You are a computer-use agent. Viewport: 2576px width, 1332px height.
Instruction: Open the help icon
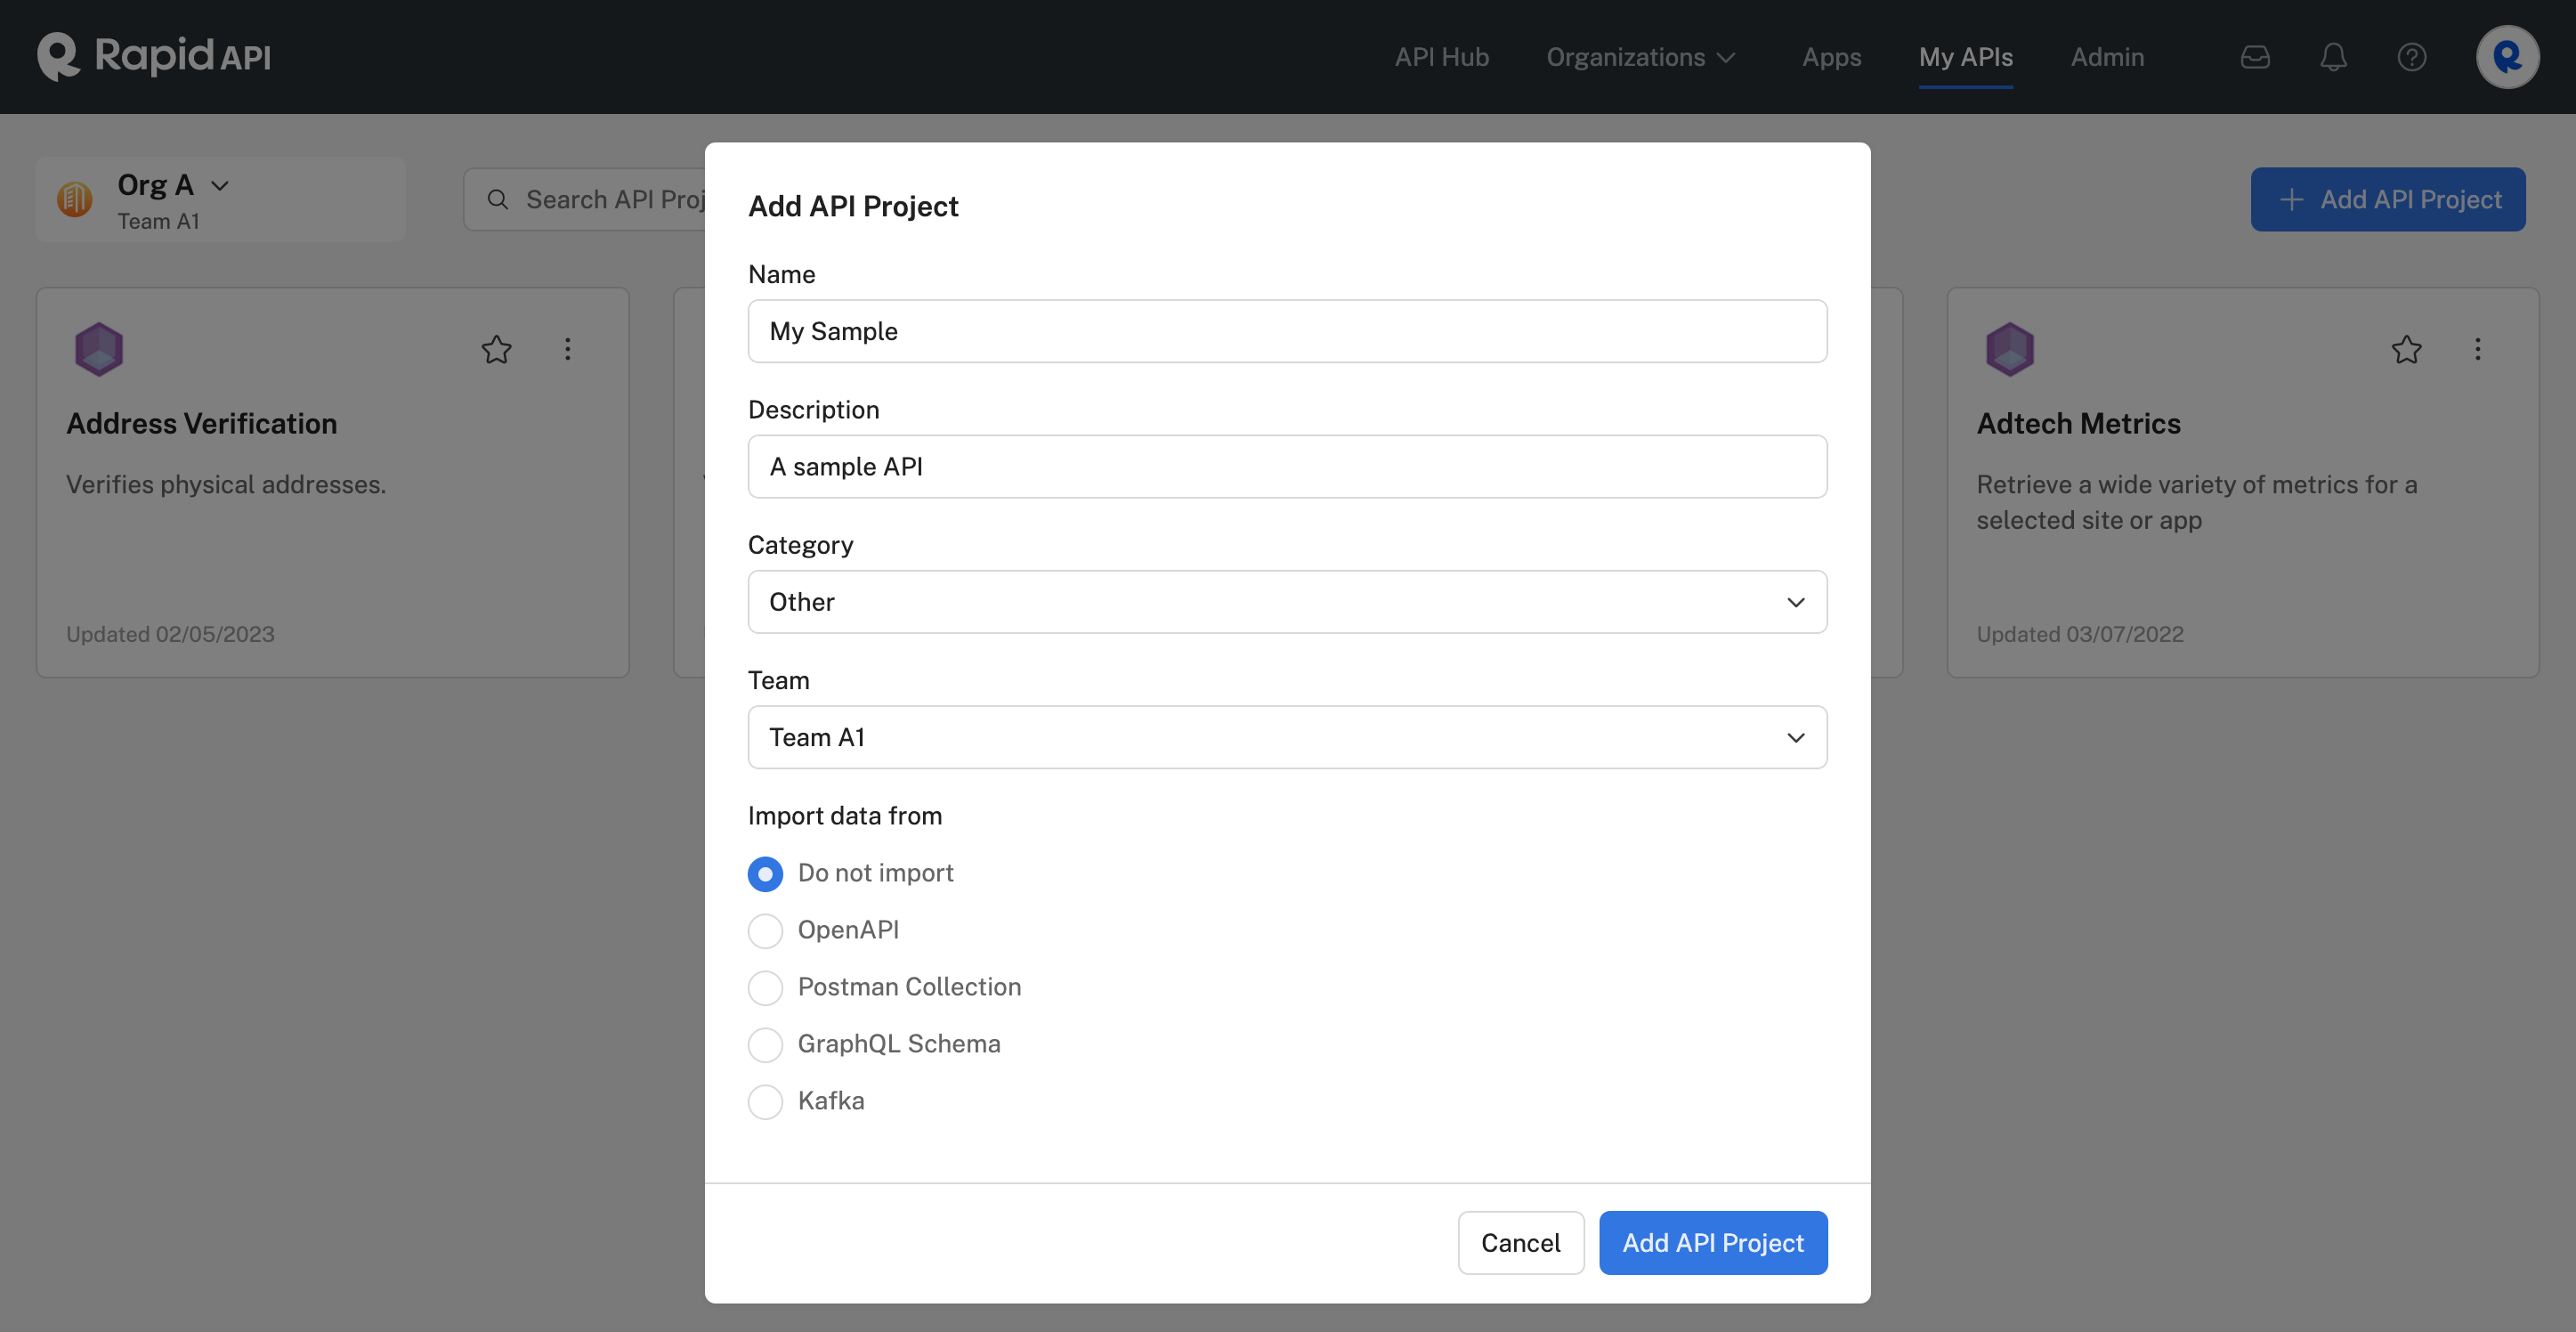2411,57
